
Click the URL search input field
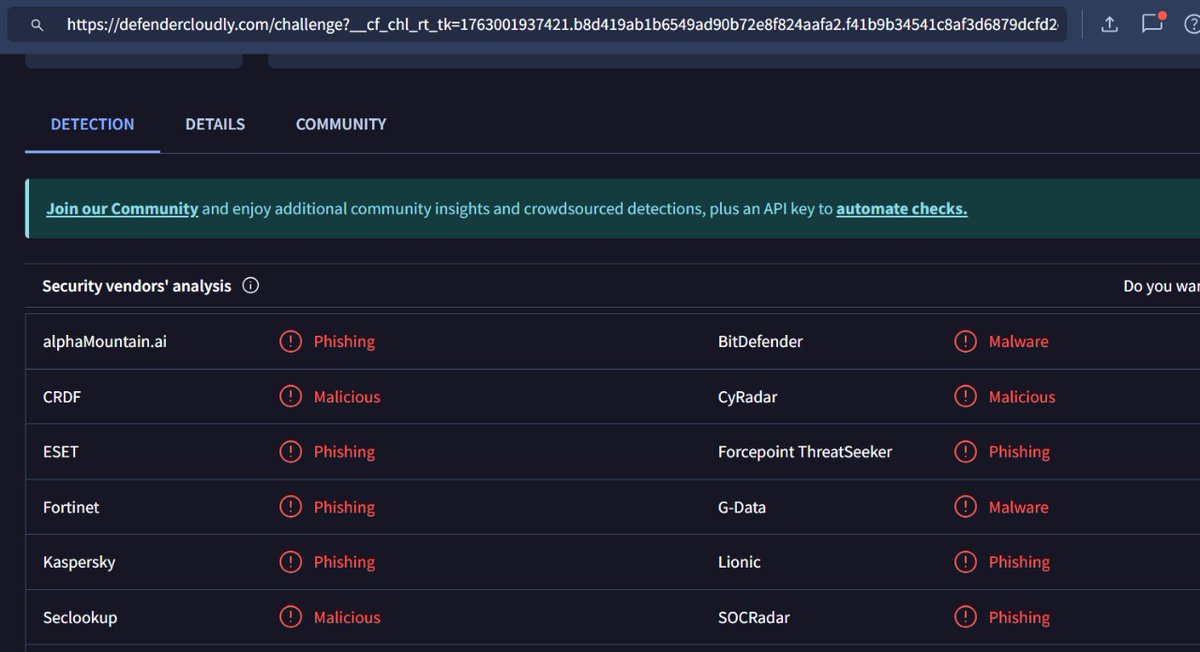(x=537, y=24)
